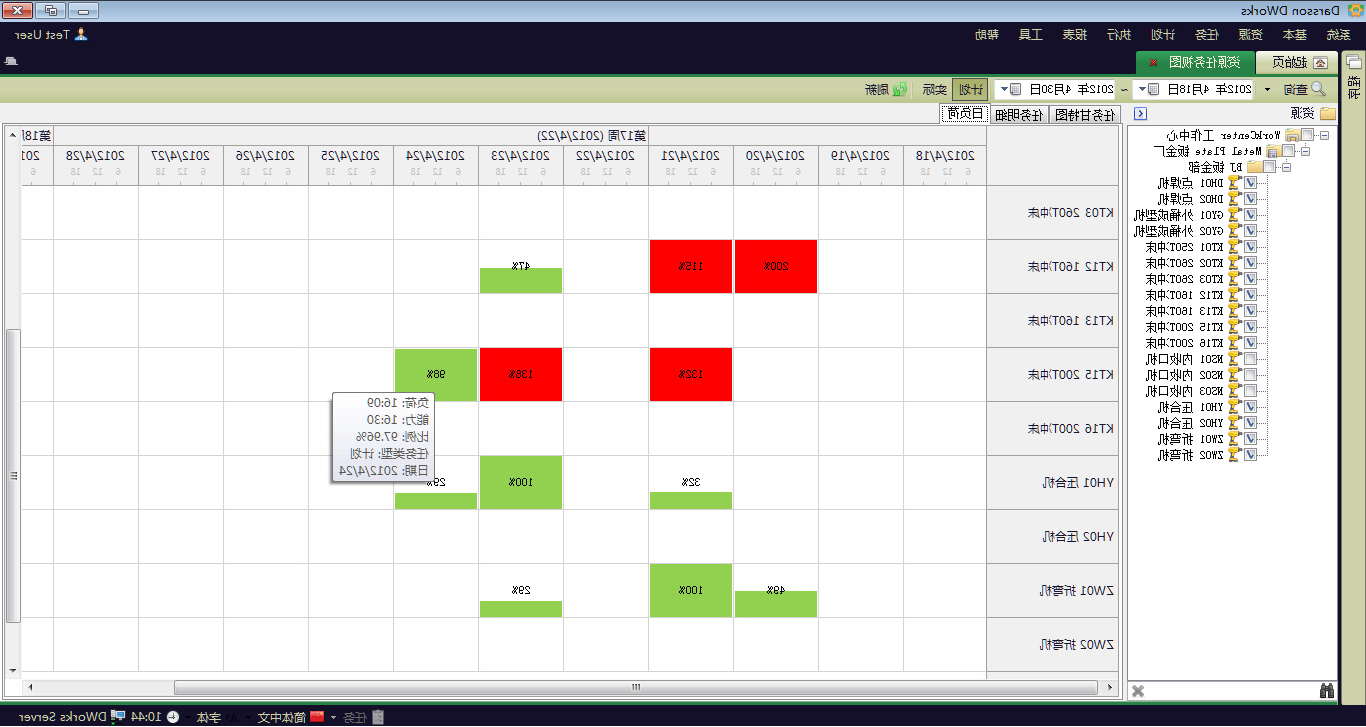Screen dimensions: 1366x727
Task: Click the 实际 toggle button
Action: pos(934,89)
